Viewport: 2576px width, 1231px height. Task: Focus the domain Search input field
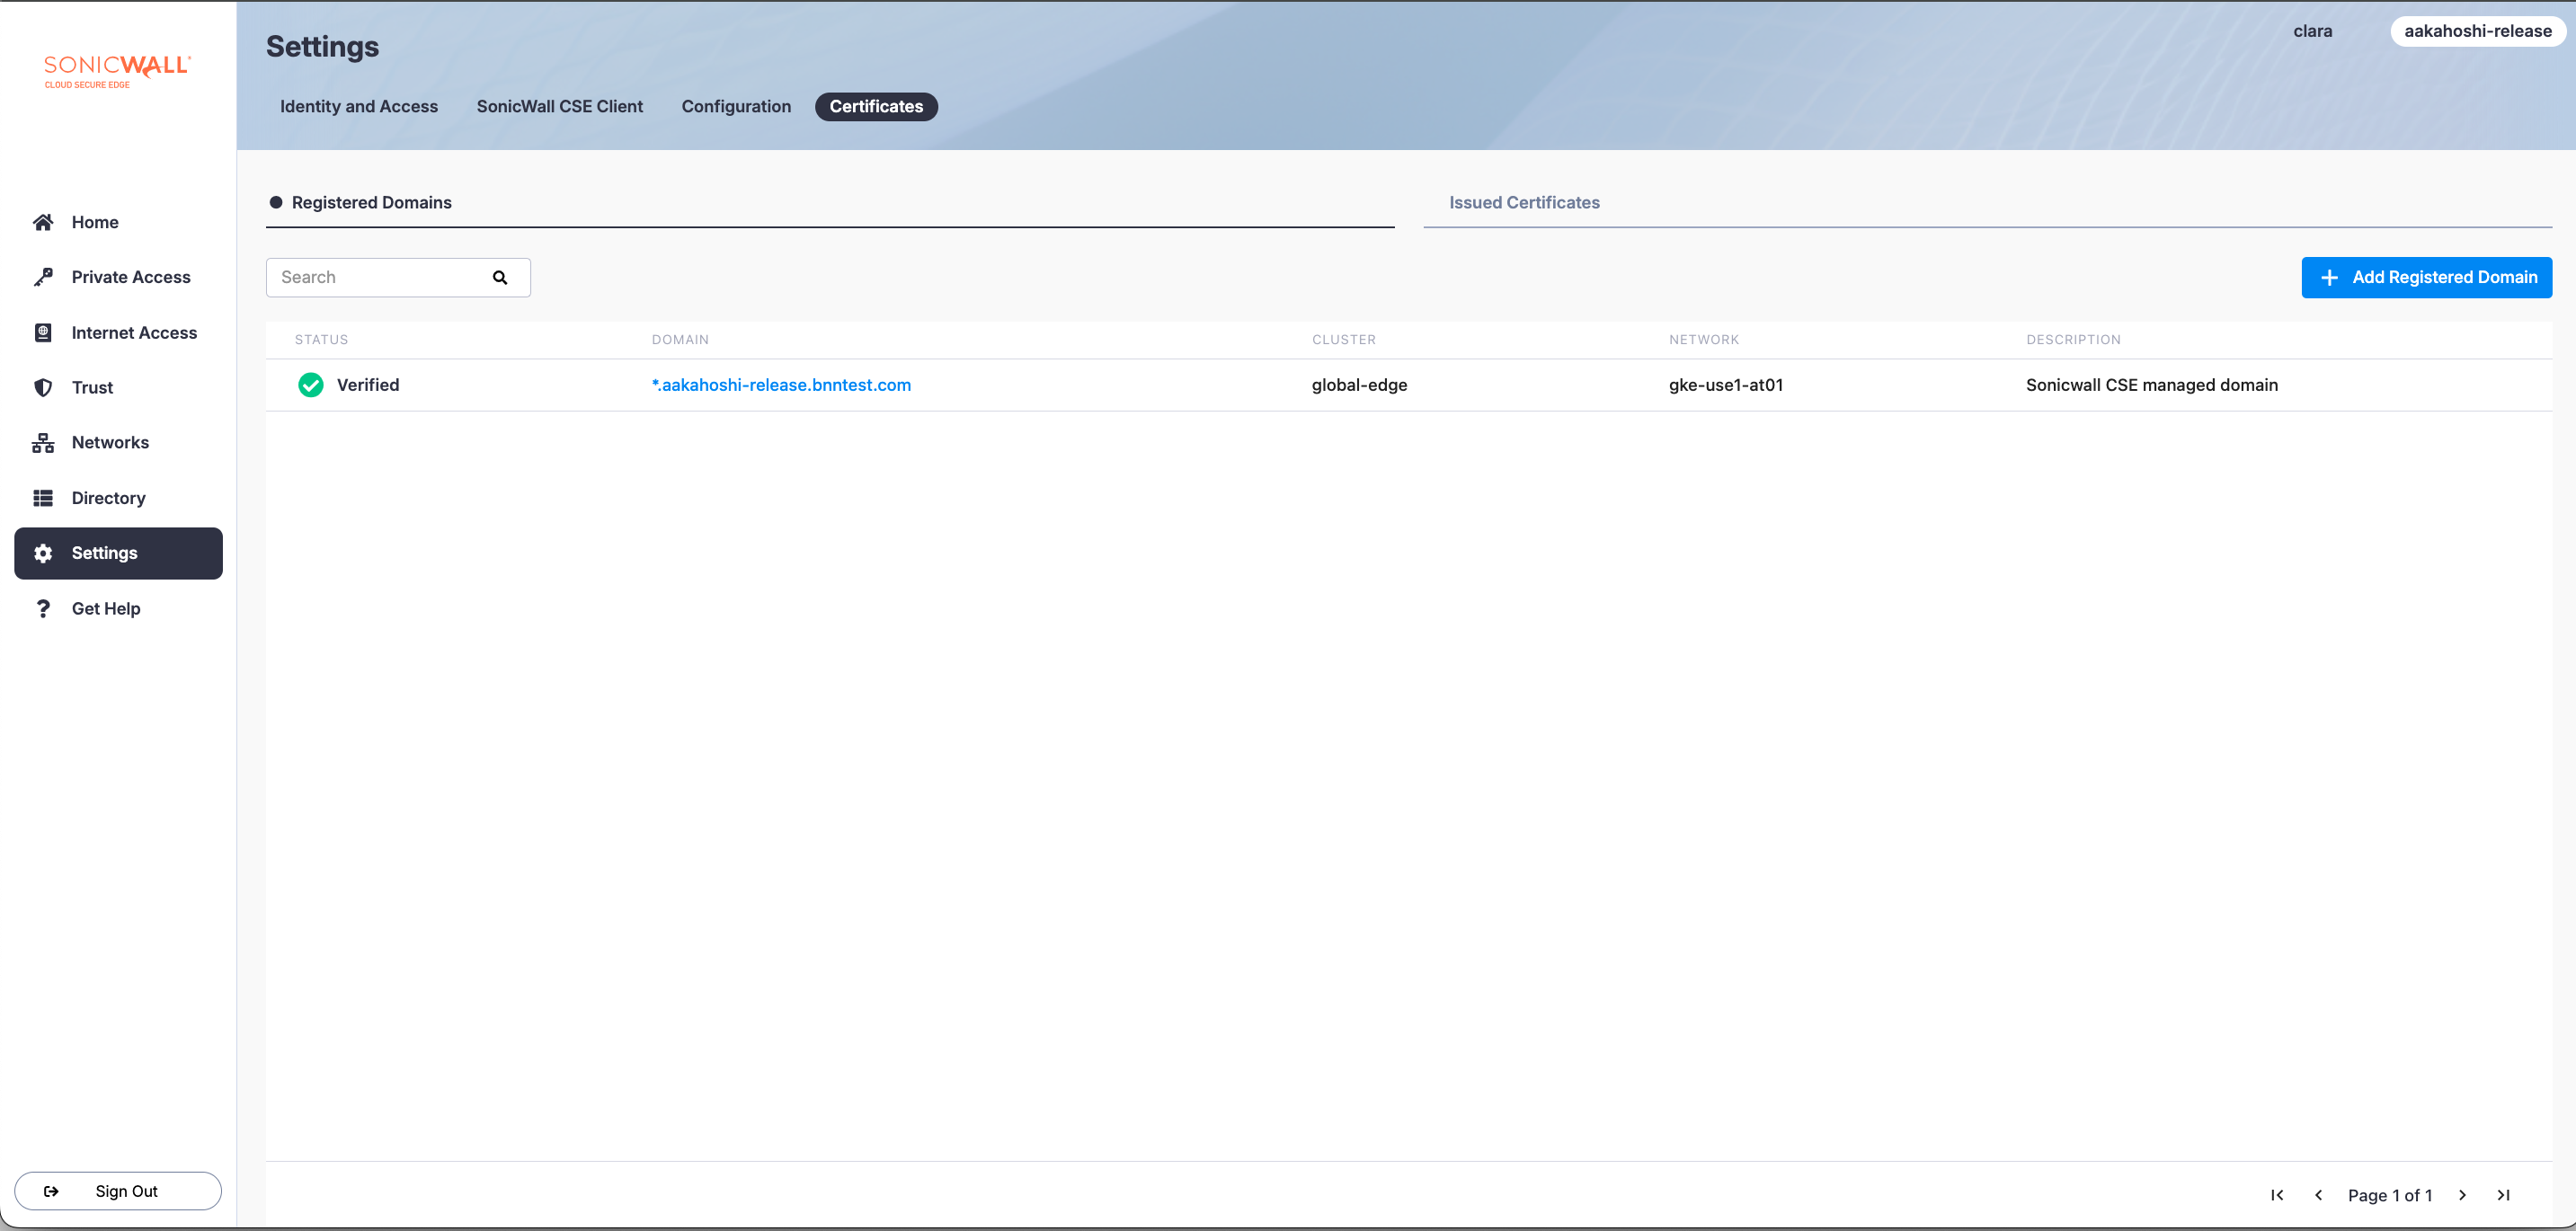point(380,278)
